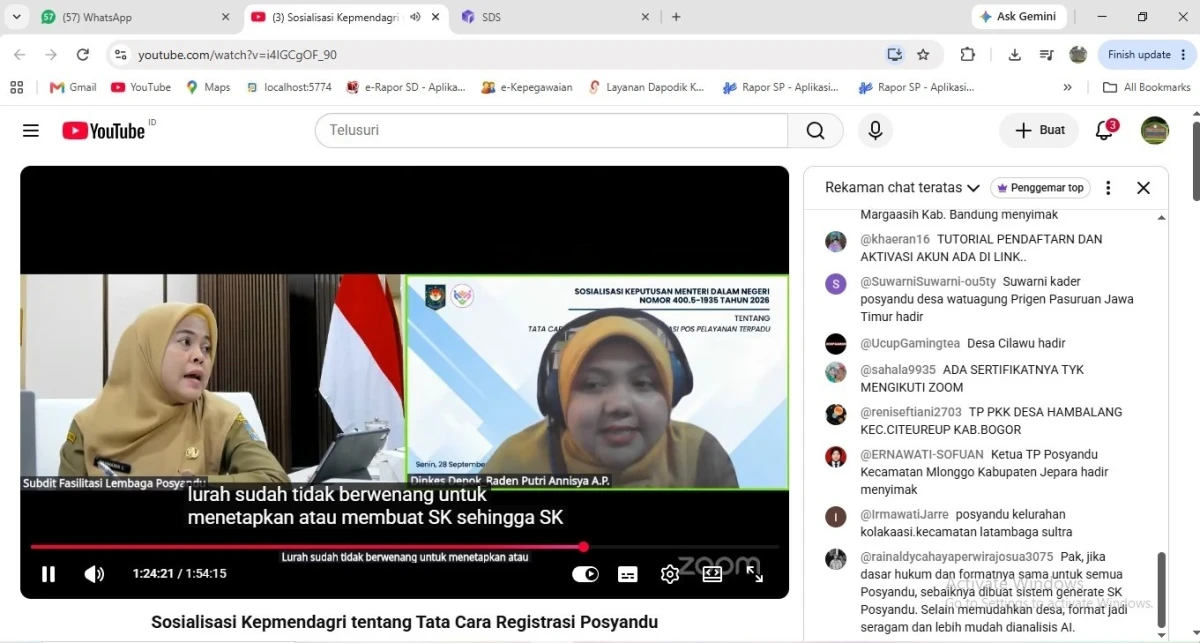Open the media control icon
Viewport: 1200px width, 643px height.
coord(1046,55)
